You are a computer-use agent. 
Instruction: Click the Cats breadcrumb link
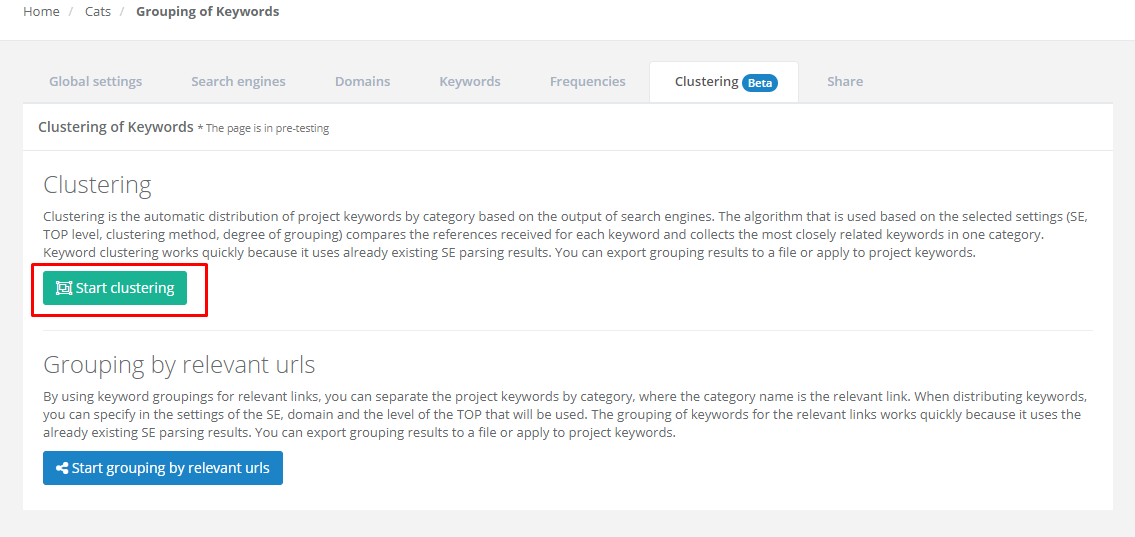pos(98,12)
